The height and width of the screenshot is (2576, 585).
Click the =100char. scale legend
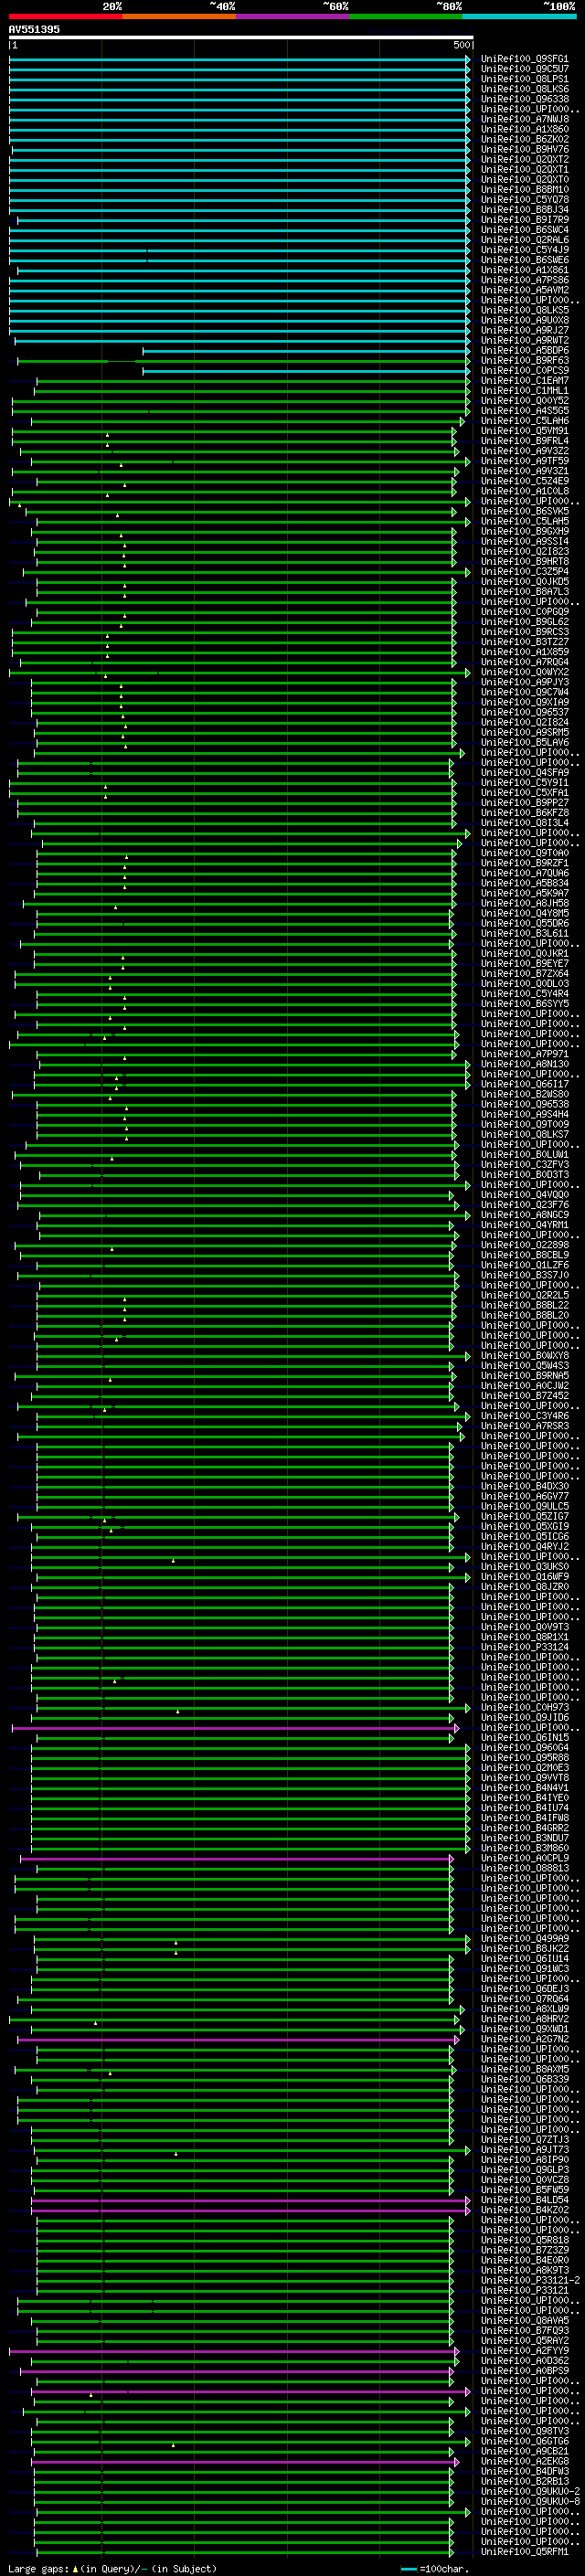point(434,2568)
